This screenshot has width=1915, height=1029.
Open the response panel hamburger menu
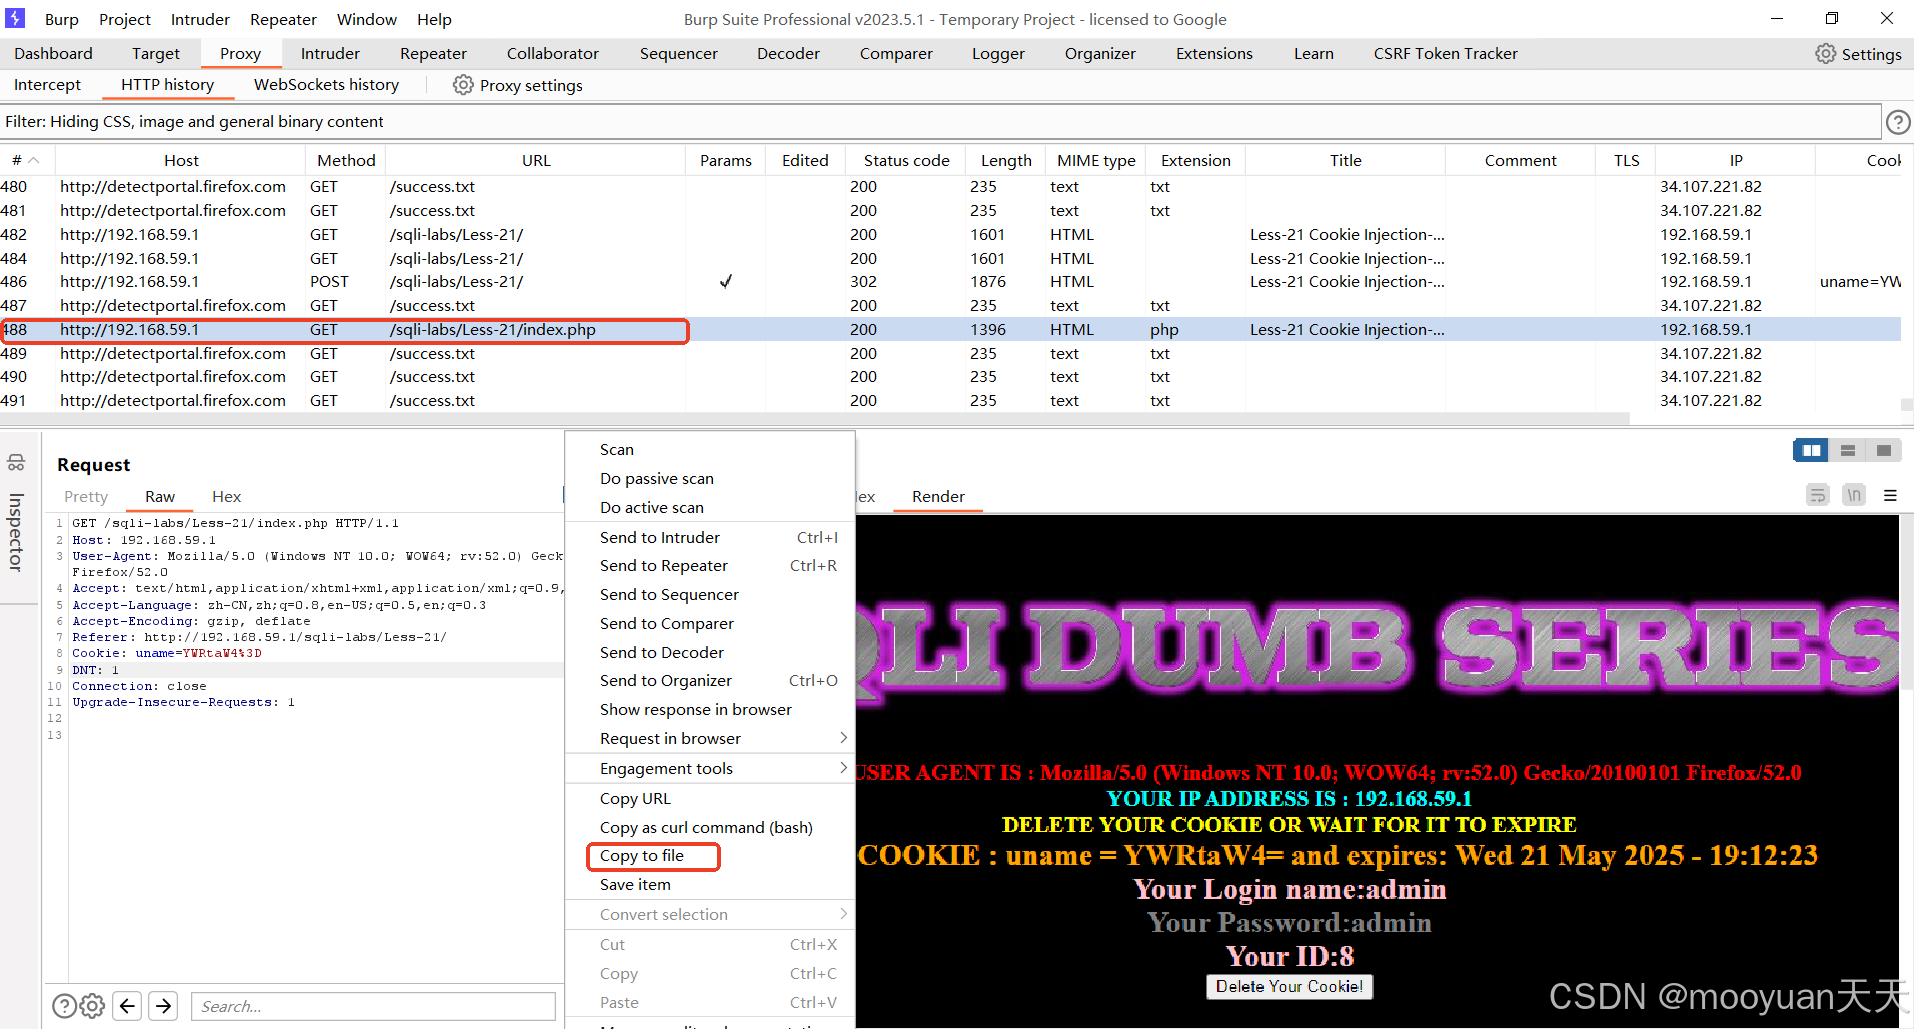point(1890,495)
